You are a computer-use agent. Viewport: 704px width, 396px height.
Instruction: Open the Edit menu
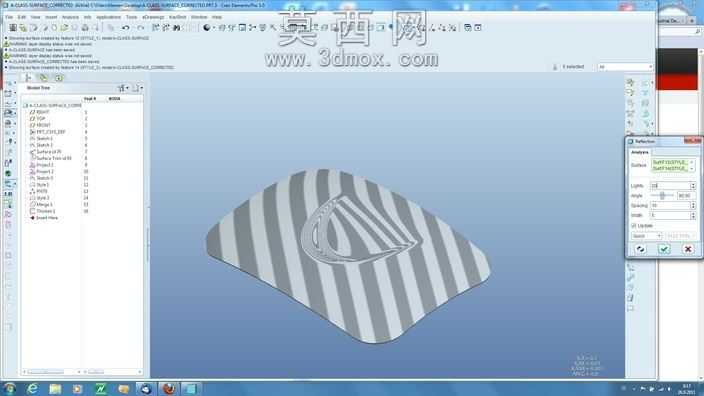point(22,17)
